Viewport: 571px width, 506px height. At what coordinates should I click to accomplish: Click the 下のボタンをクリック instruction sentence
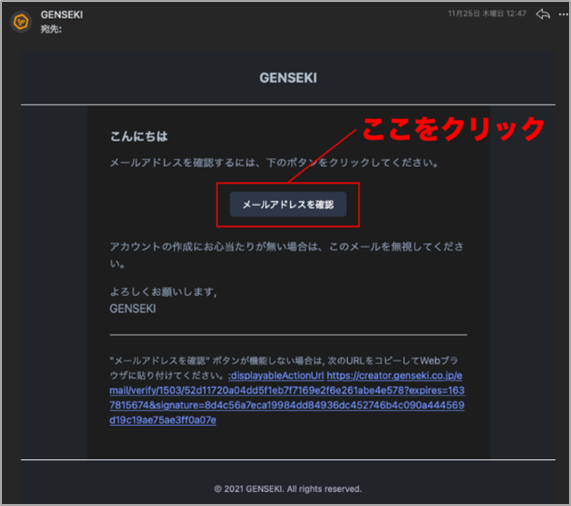click(x=274, y=163)
